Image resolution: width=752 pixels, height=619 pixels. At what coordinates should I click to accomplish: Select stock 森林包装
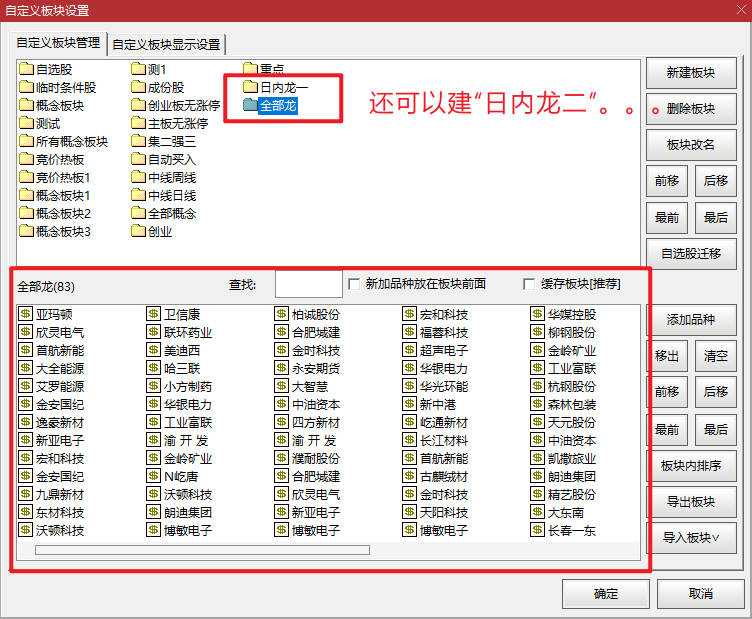(572, 404)
